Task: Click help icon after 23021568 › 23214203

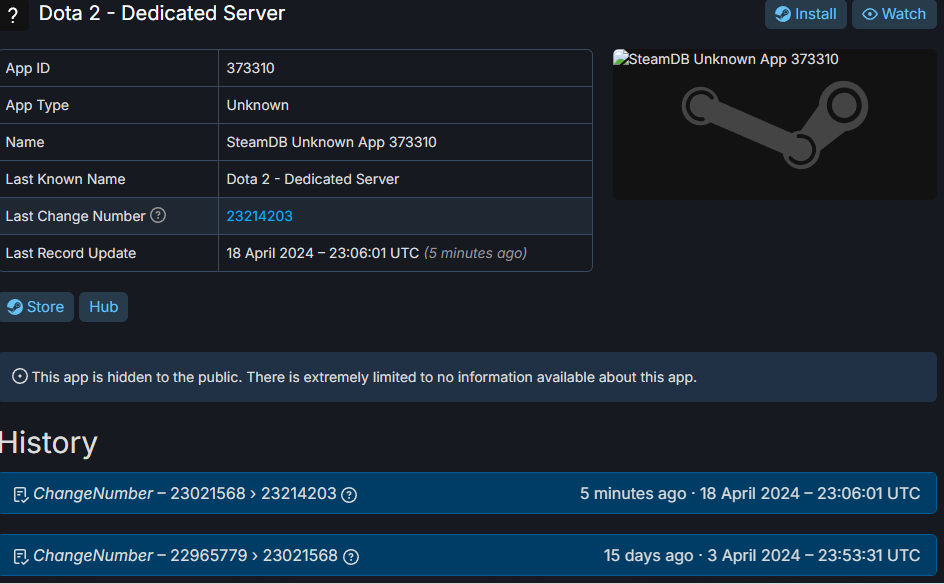Action: point(349,495)
